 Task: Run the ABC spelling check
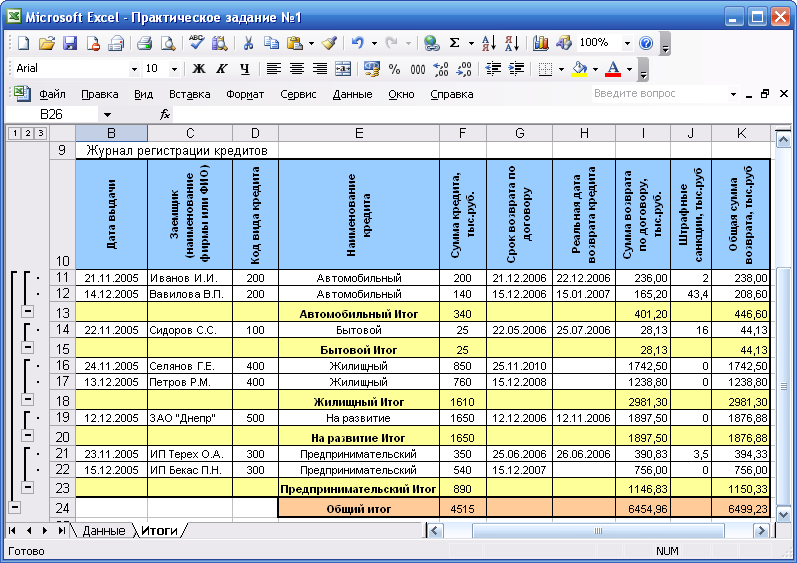(x=196, y=43)
